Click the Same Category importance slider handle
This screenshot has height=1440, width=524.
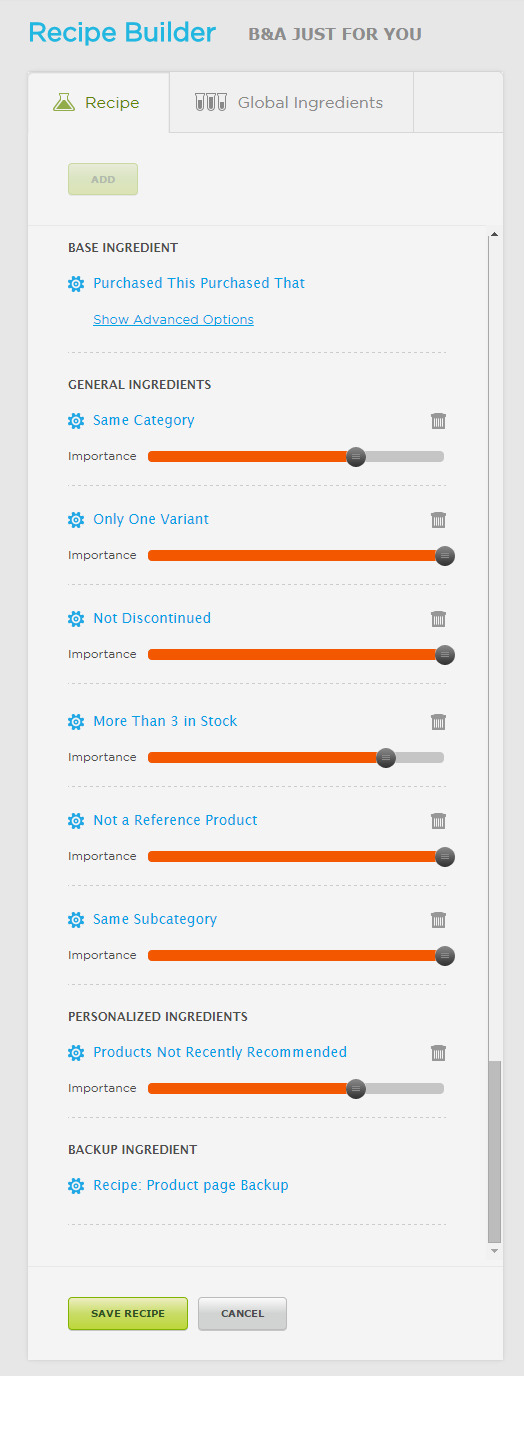pyautogui.click(x=356, y=457)
